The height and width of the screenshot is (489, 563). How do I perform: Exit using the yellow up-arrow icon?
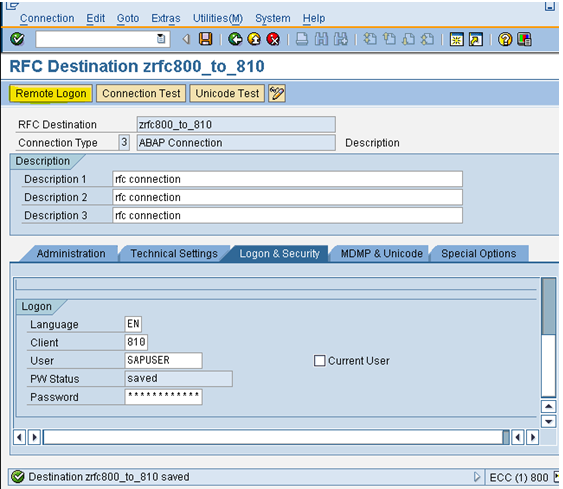(254, 39)
